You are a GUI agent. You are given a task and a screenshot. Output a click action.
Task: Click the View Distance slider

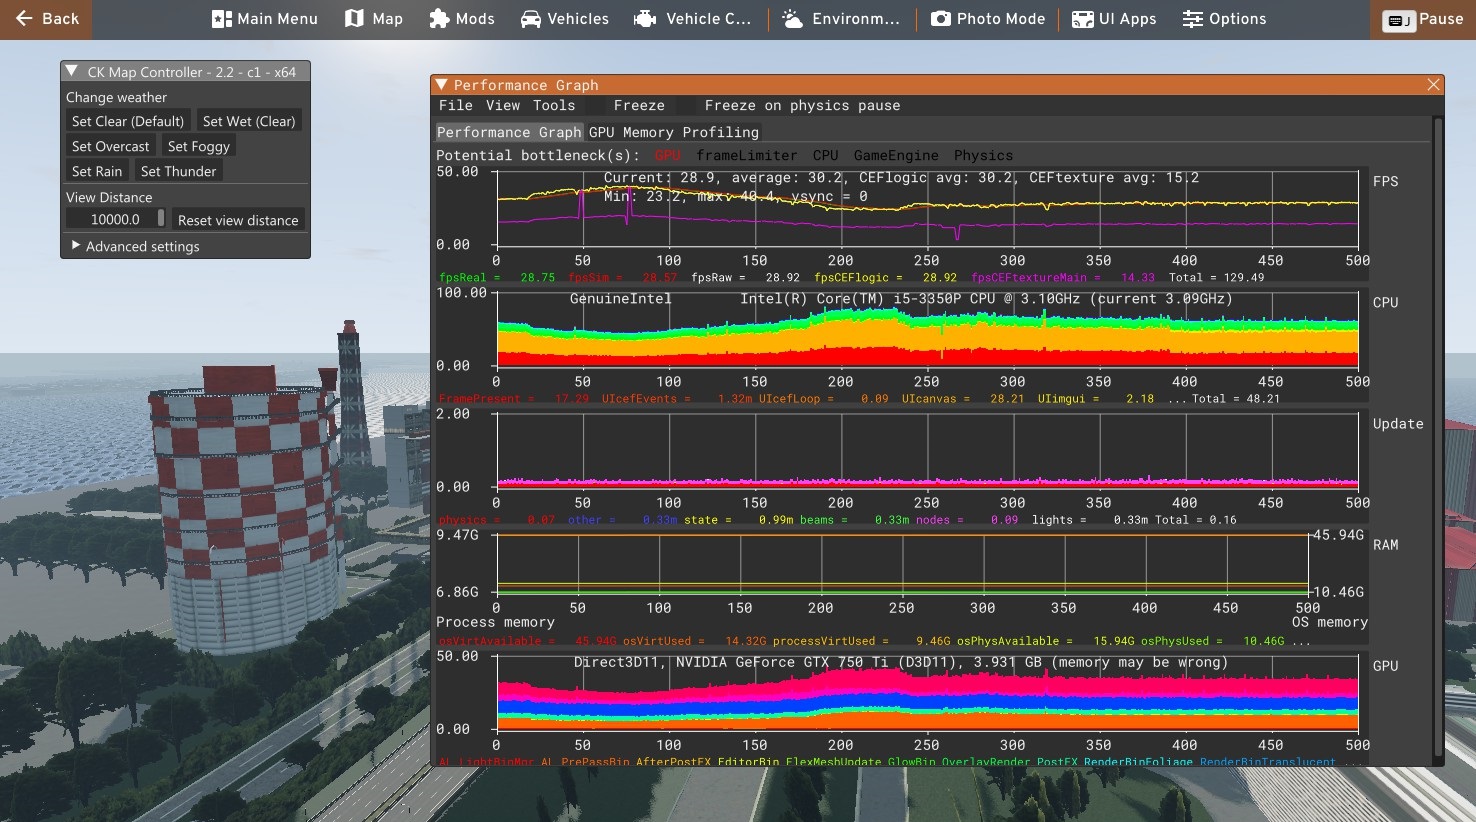[116, 219]
